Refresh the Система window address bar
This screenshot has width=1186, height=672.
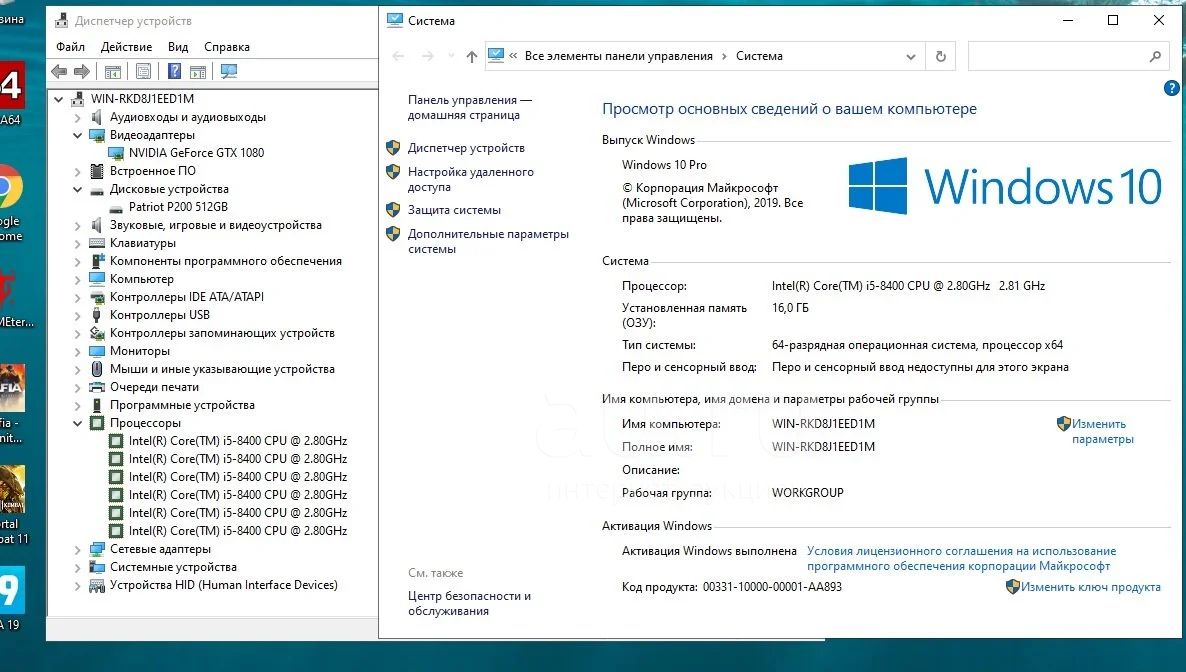(x=941, y=56)
